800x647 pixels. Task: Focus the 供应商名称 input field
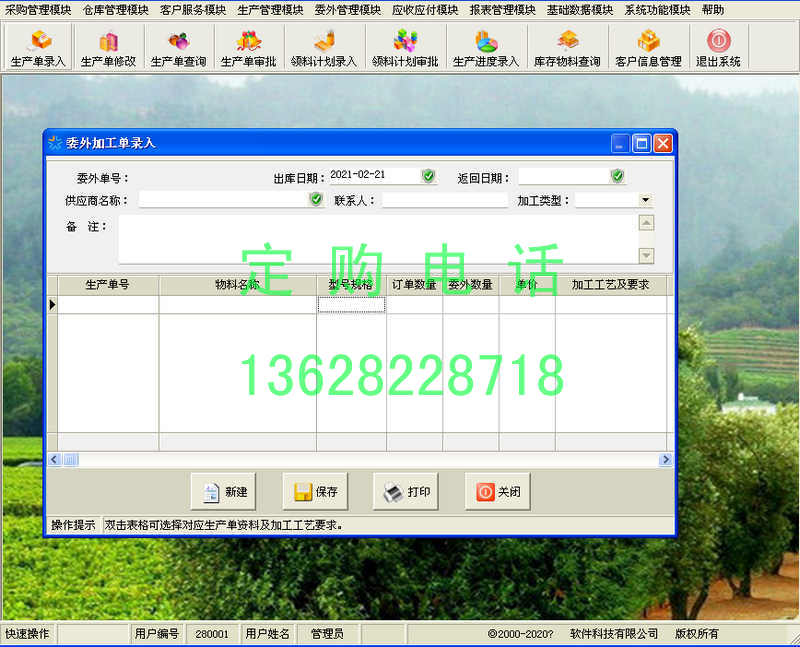(223, 200)
